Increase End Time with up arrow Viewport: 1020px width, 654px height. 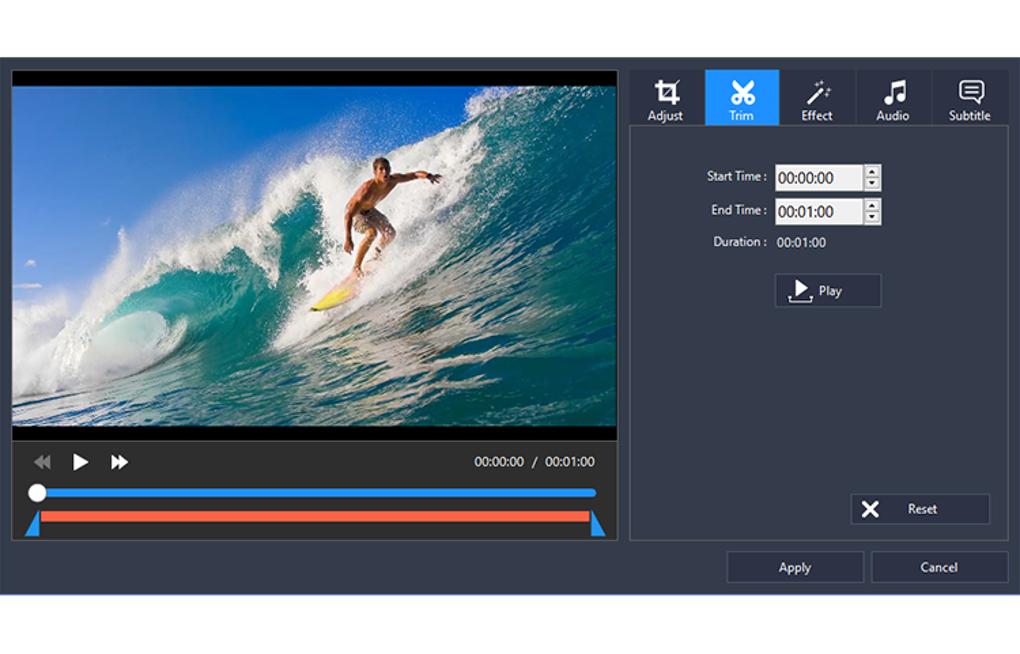click(x=872, y=206)
